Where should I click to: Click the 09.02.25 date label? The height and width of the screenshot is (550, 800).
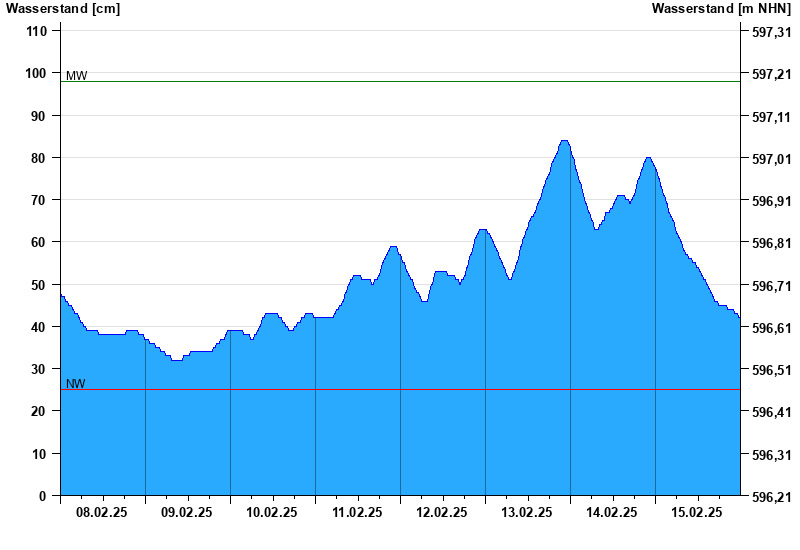(x=187, y=512)
